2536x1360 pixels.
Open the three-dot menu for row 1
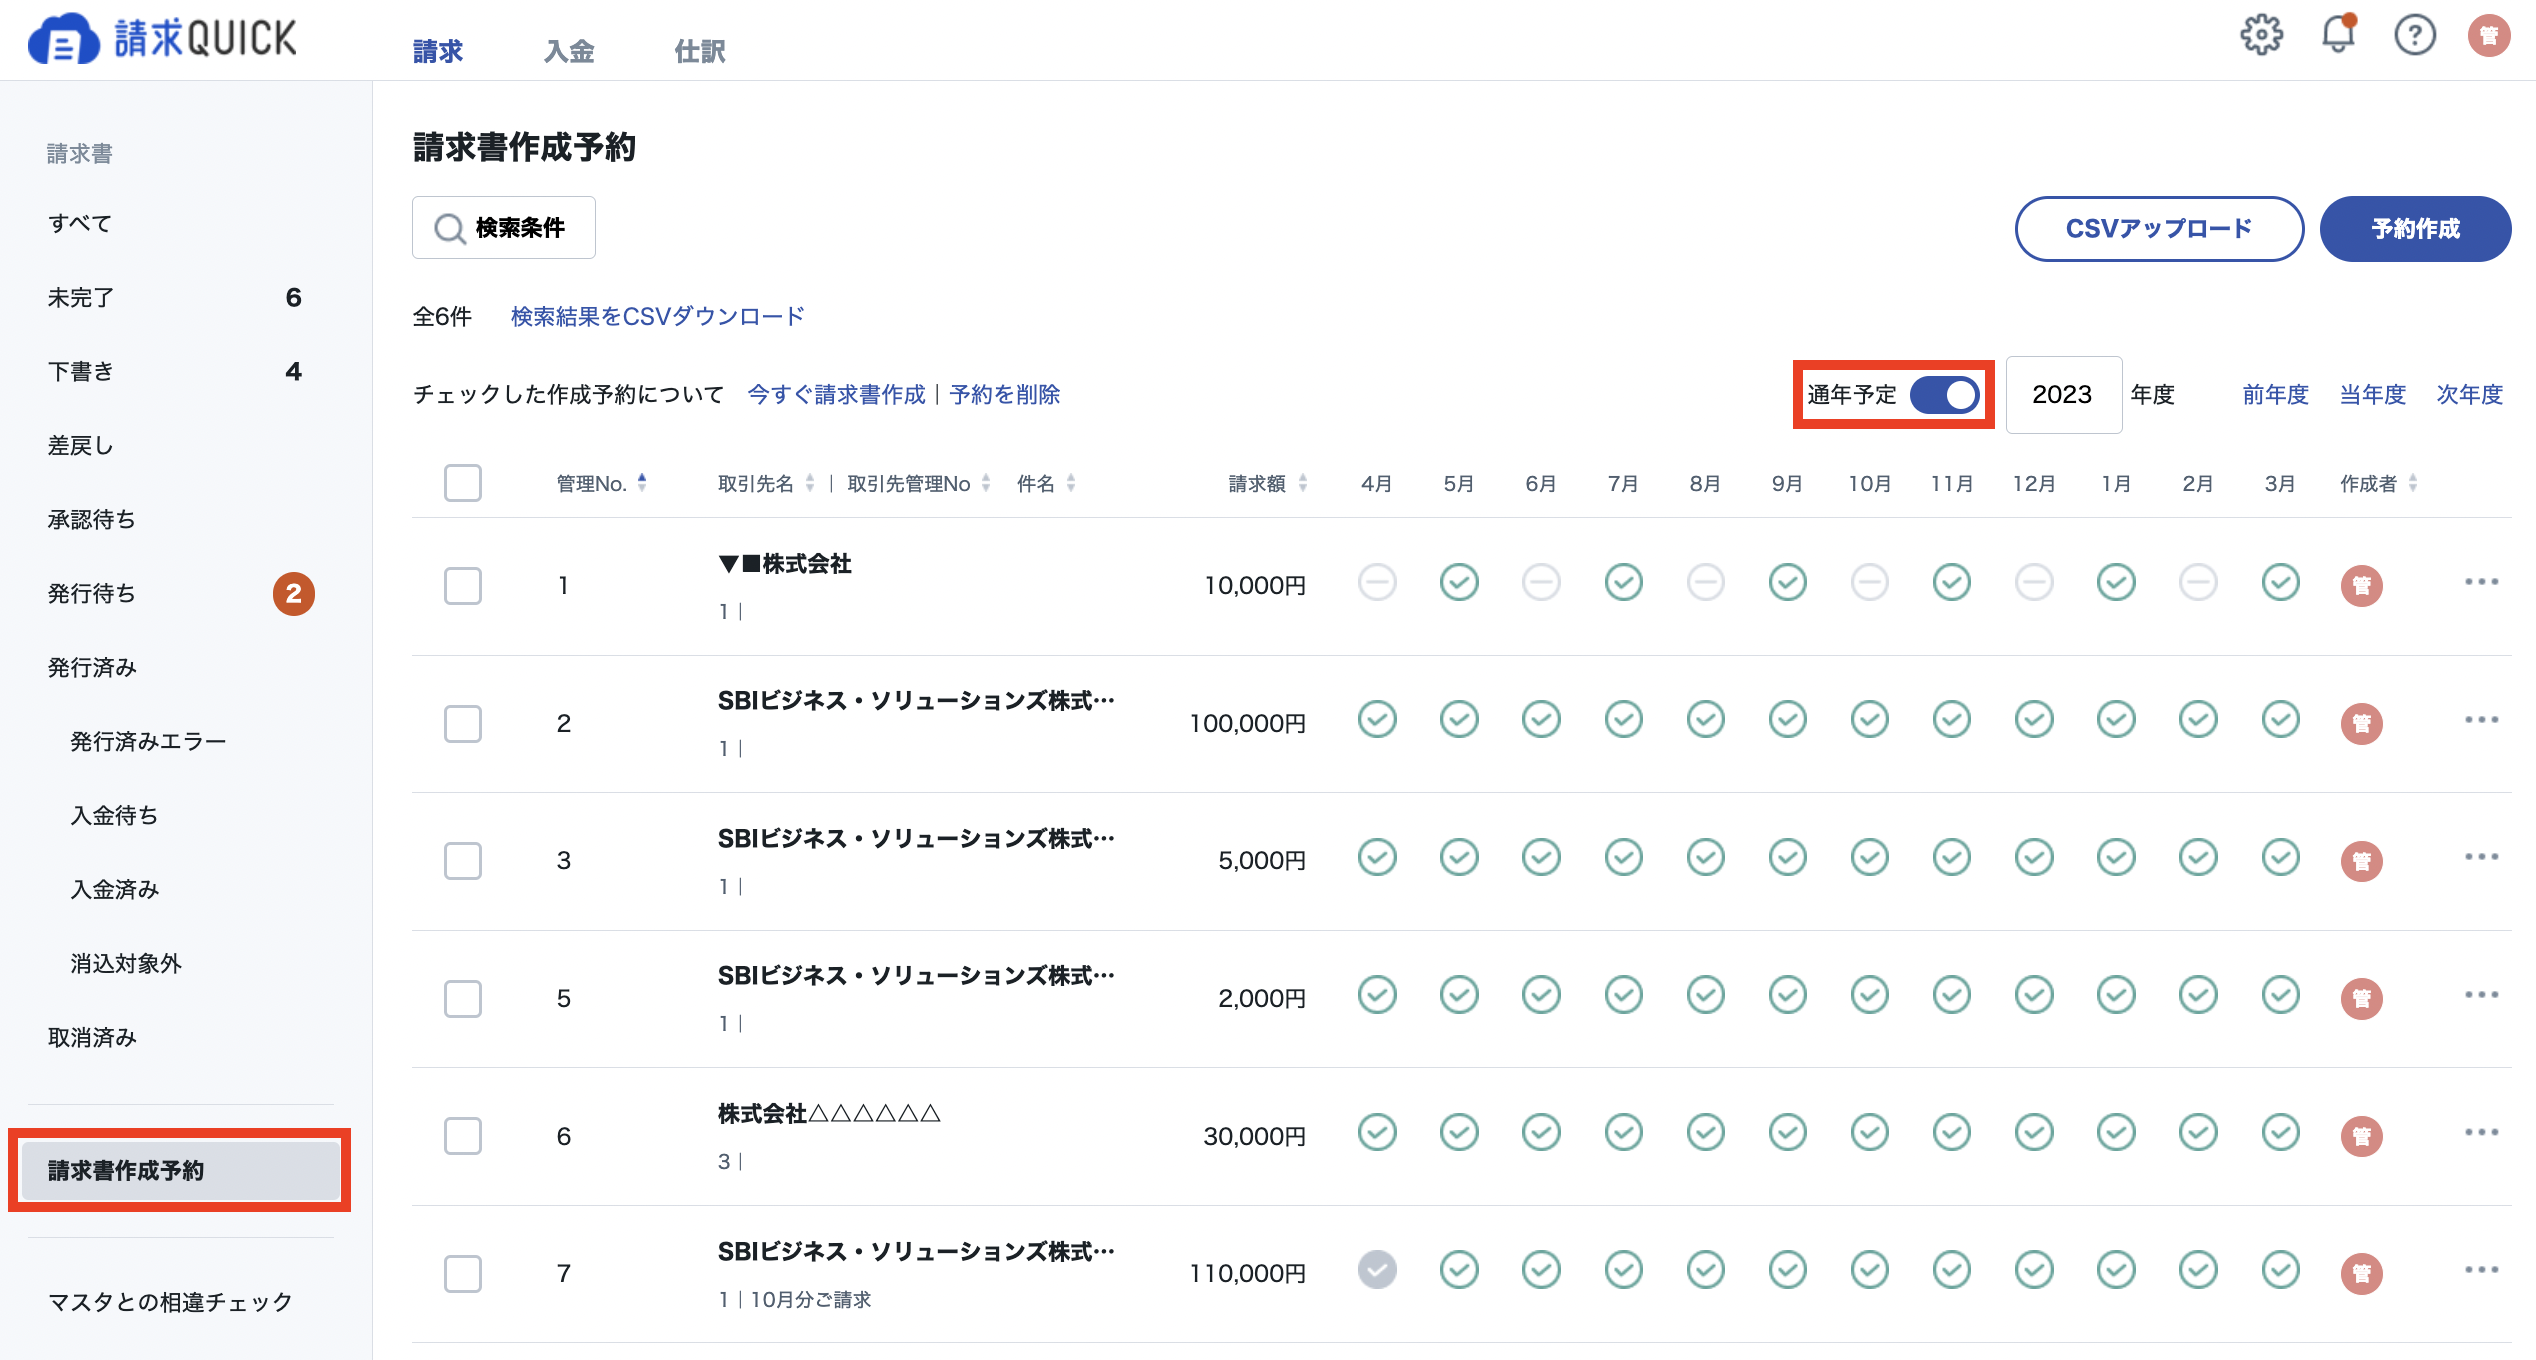coord(2481,582)
